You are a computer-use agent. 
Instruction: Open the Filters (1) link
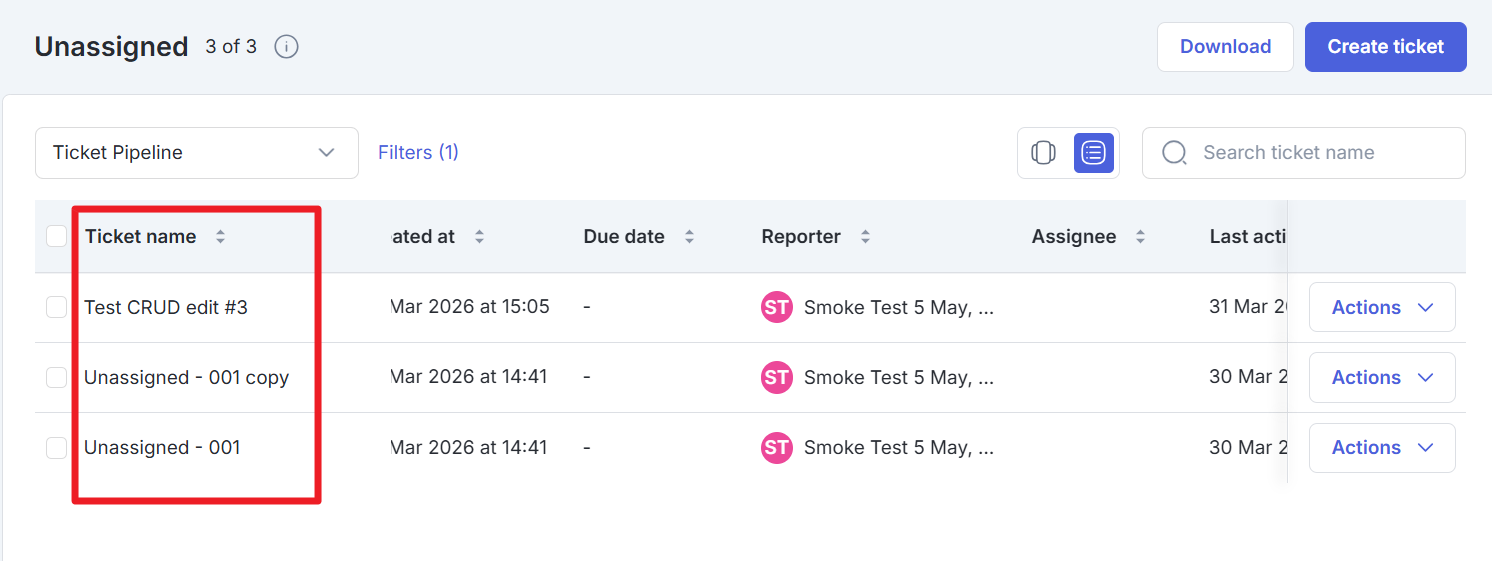coord(418,153)
